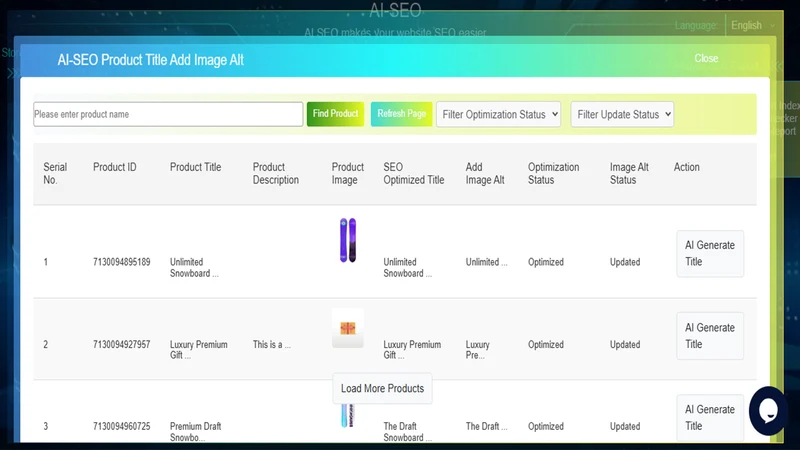The image size is (800, 450).
Task: Click the Updated status in row 3
Action: [625, 426]
